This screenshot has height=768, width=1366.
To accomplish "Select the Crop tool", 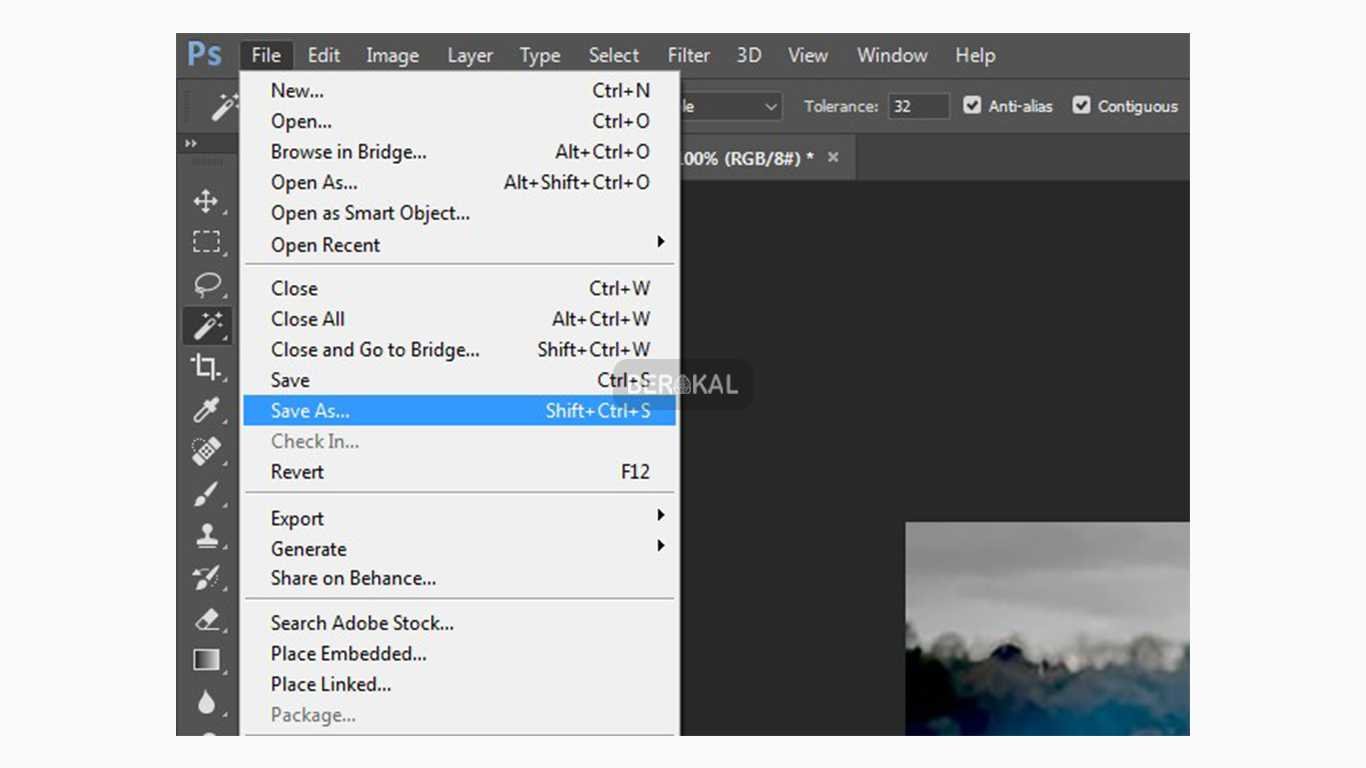I will click(206, 367).
